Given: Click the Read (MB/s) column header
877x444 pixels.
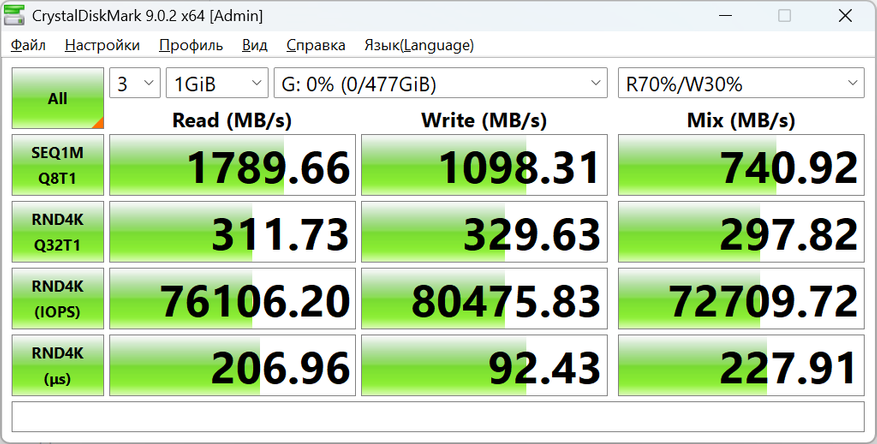Looking at the screenshot, I should coord(232,120).
